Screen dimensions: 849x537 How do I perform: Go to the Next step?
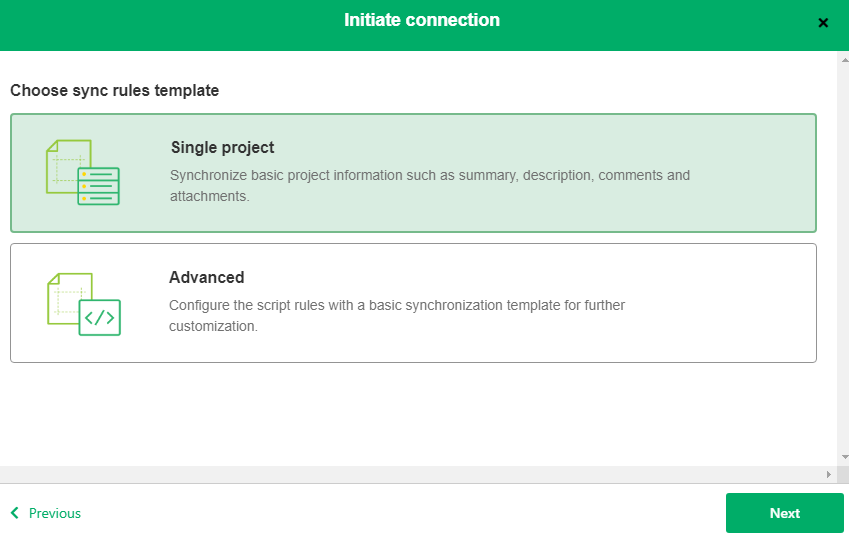pyautogui.click(x=784, y=513)
